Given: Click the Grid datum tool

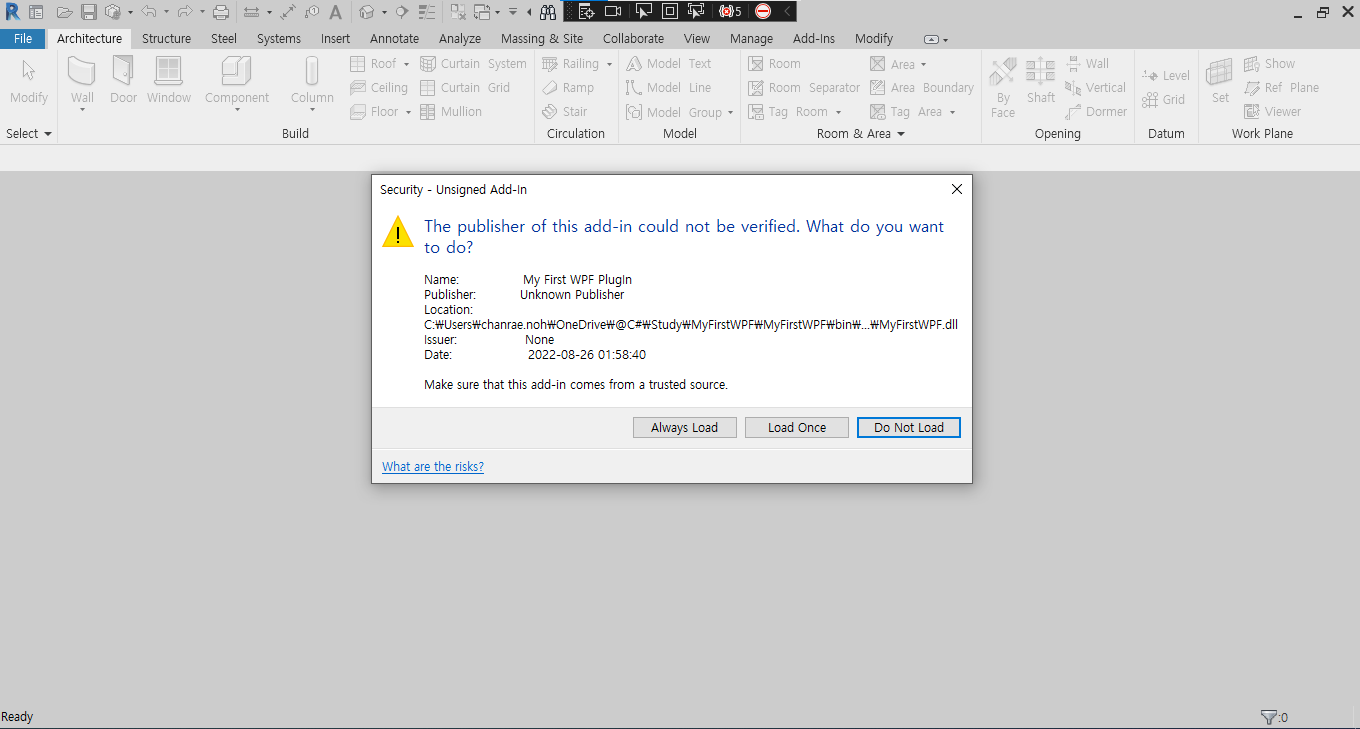Looking at the screenshot, I should [x=1163, y=100].
